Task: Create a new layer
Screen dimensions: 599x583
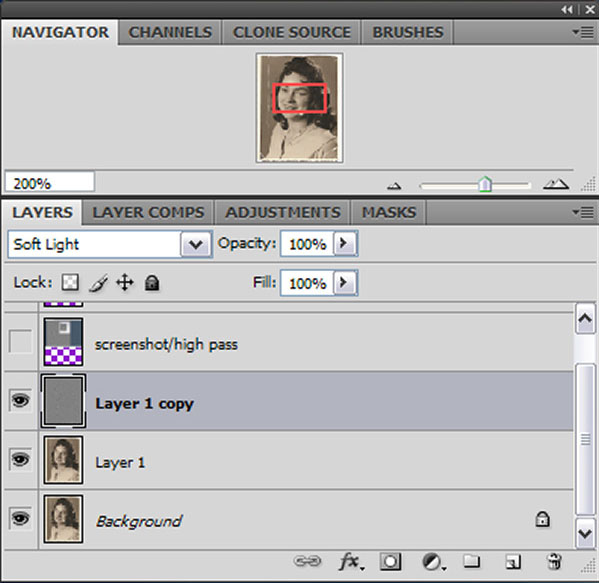Action: point(513,562)
